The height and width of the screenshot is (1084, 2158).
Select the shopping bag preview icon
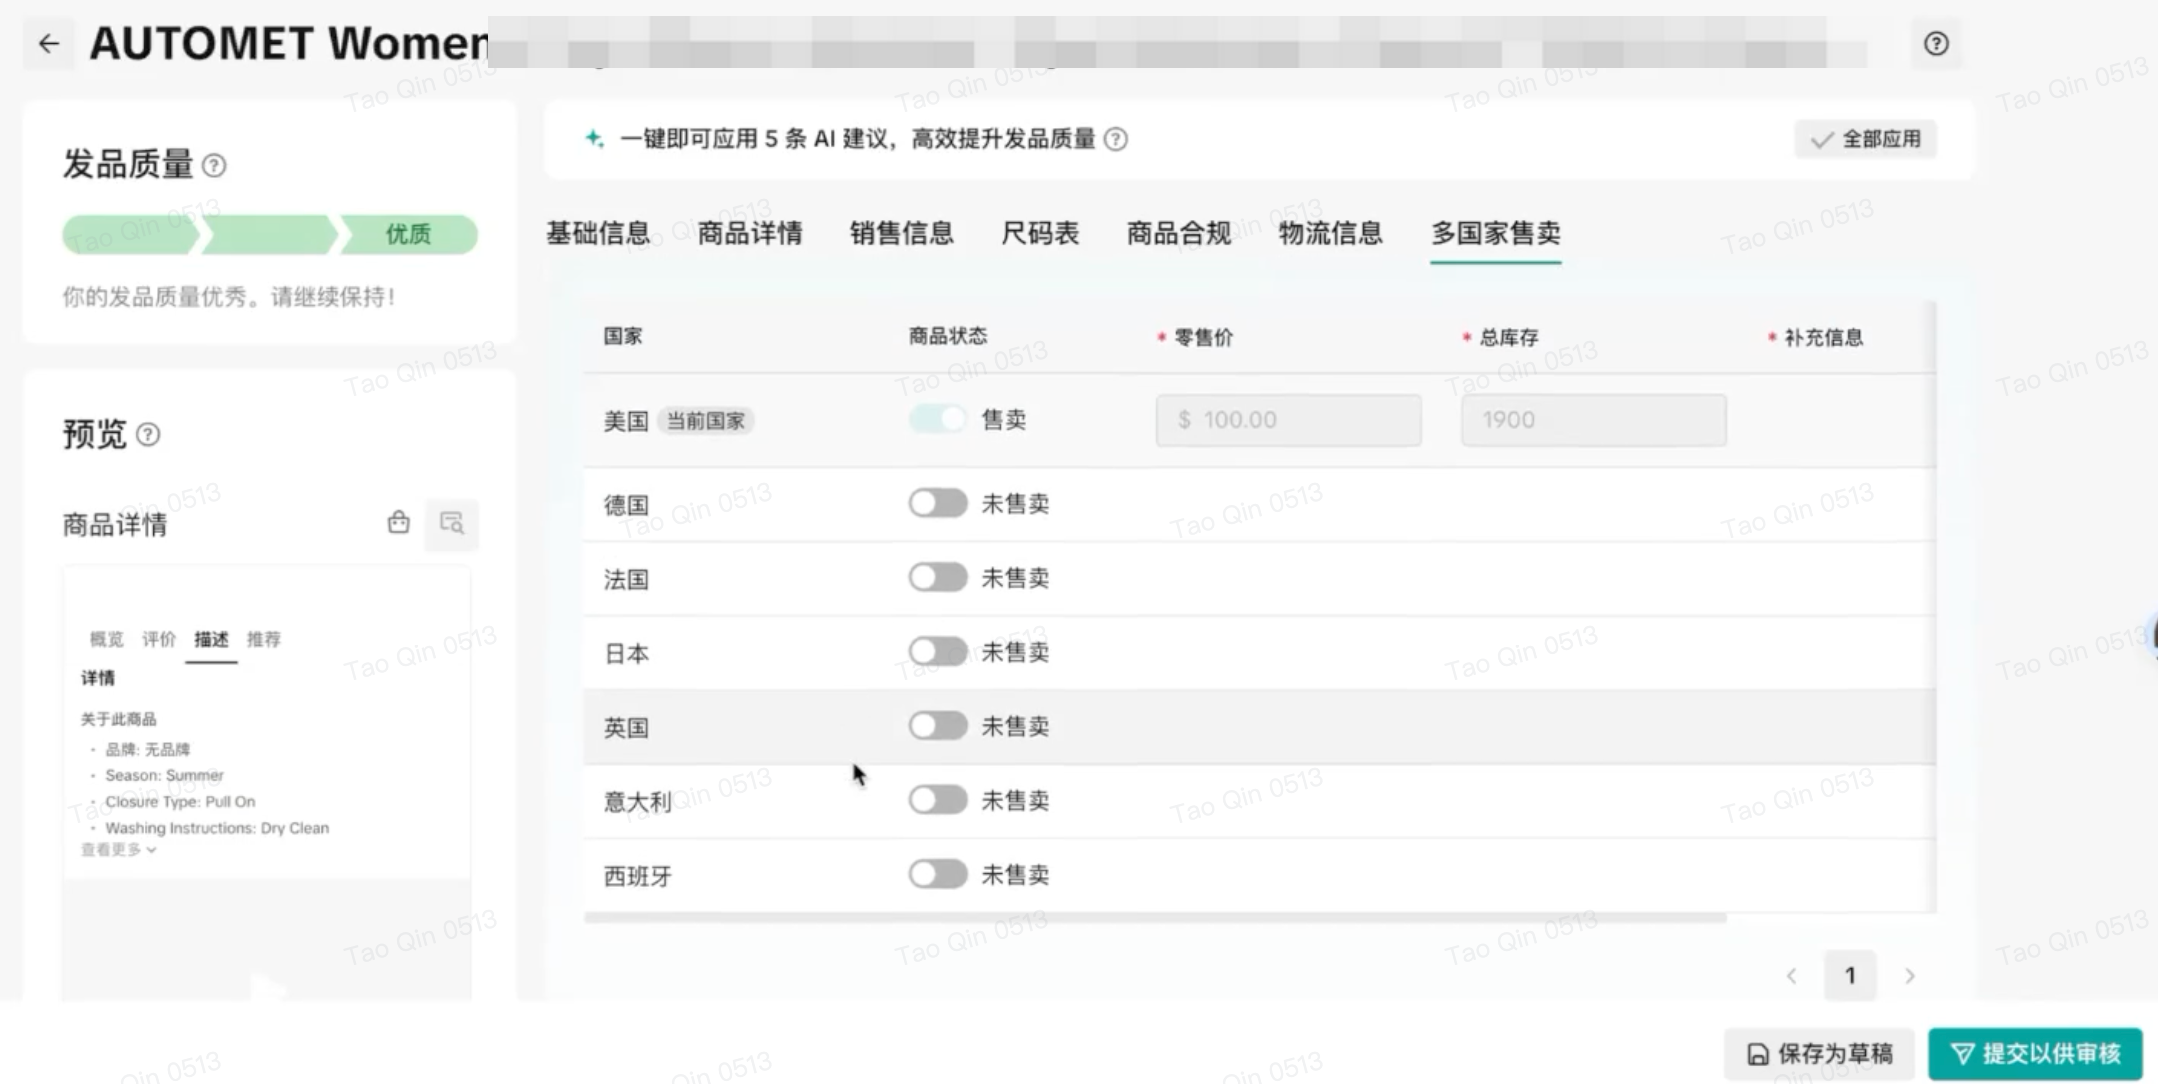398,523
